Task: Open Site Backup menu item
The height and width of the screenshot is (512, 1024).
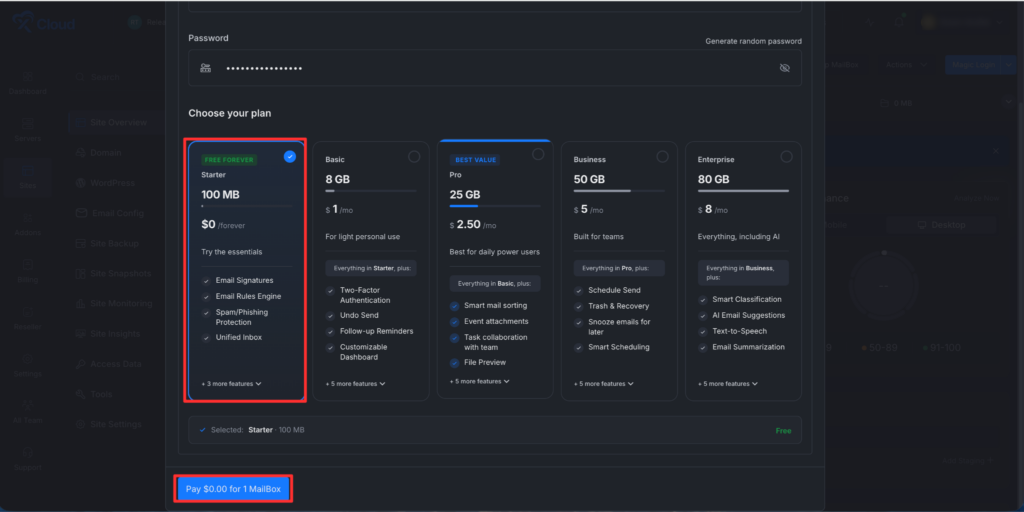Action: click(x=107, y=244)
